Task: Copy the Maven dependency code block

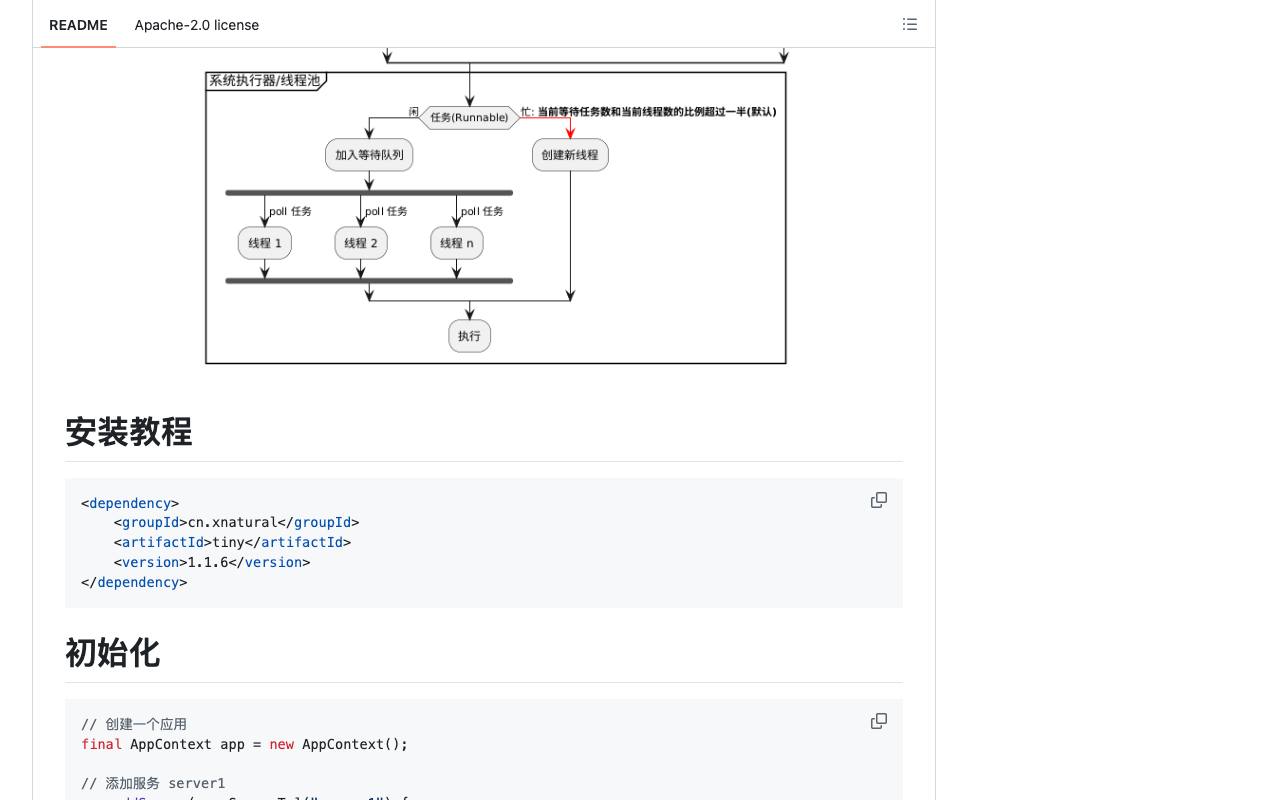Action: [x=879, y=500]
